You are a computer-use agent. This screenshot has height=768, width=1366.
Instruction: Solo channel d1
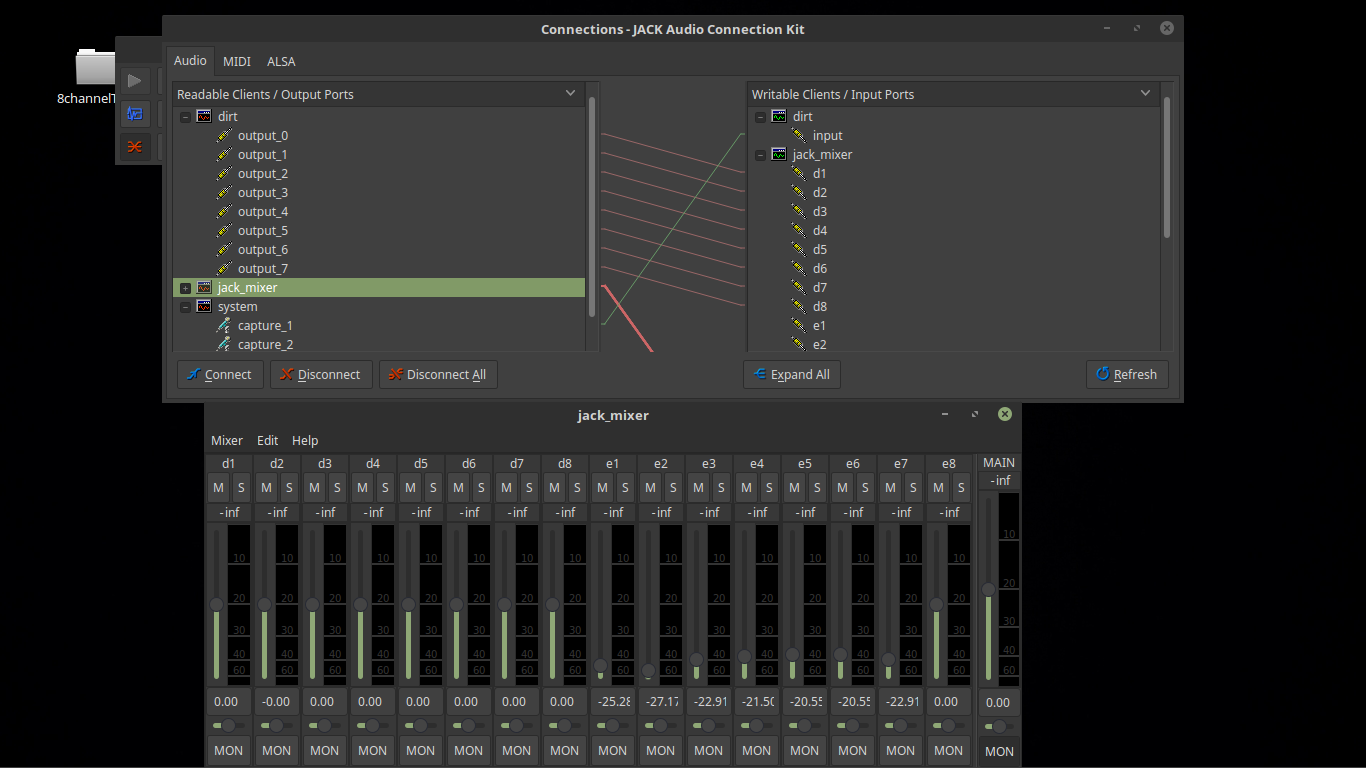(x=241, y=488)
